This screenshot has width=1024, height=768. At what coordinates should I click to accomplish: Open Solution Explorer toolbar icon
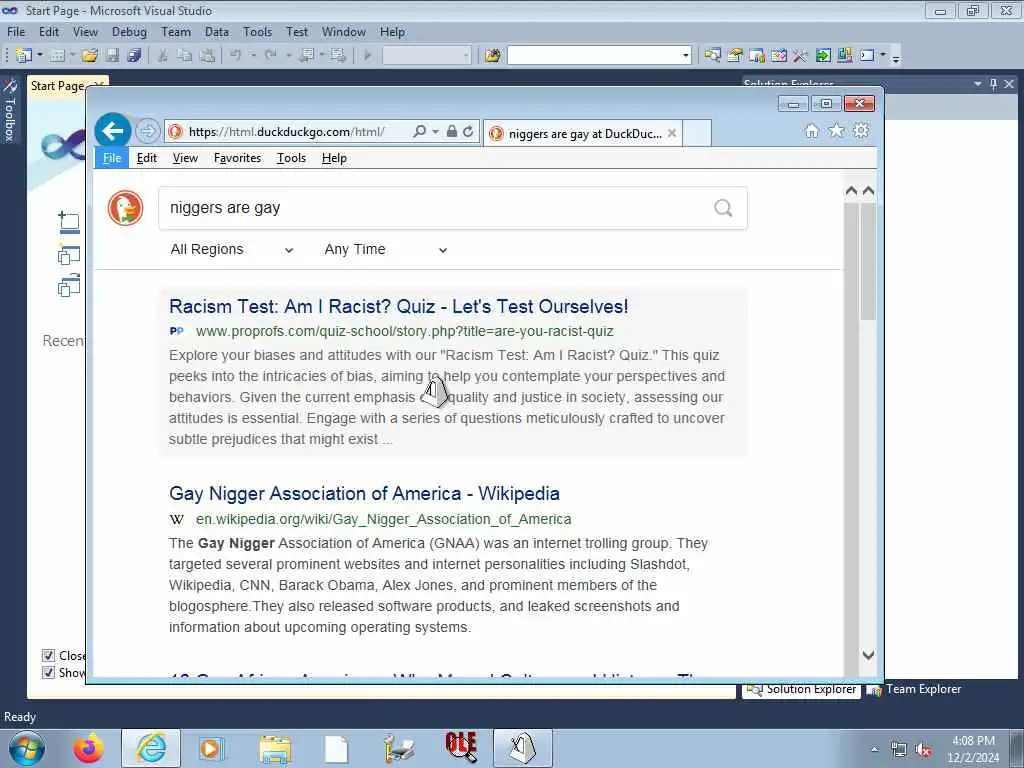712,56
